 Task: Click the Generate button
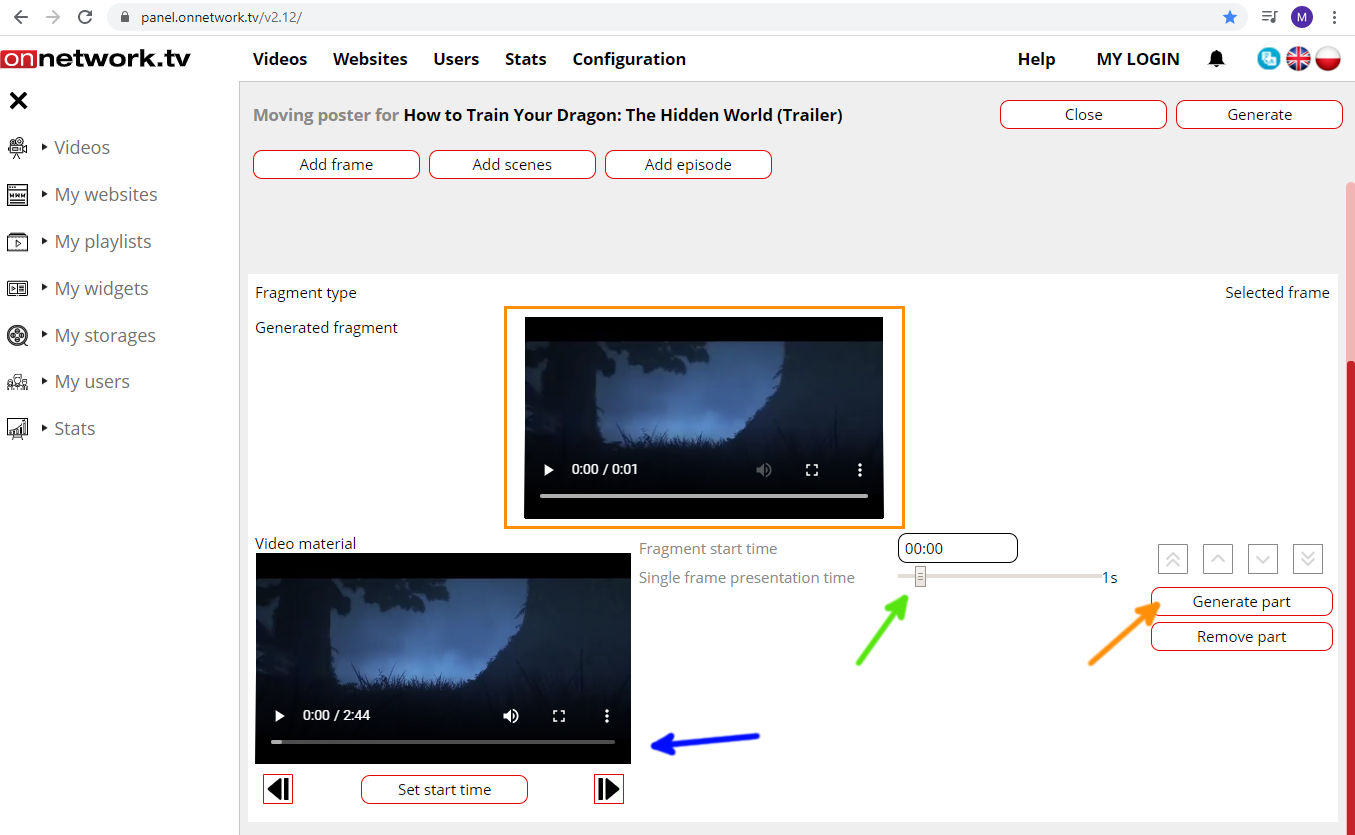pos(1259,115)
